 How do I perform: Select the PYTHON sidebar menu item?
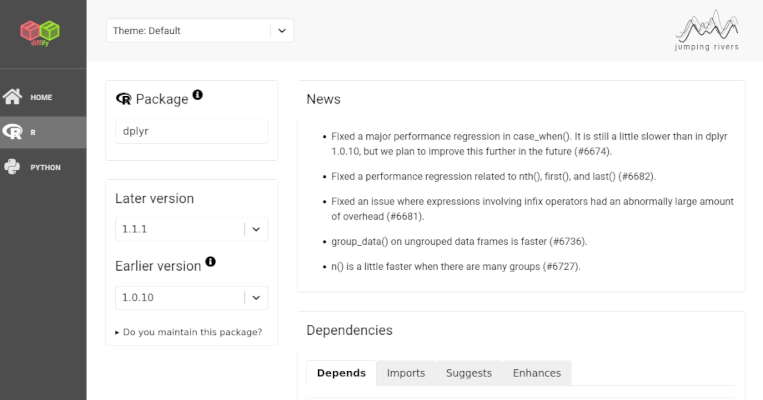tap(43, 167)
